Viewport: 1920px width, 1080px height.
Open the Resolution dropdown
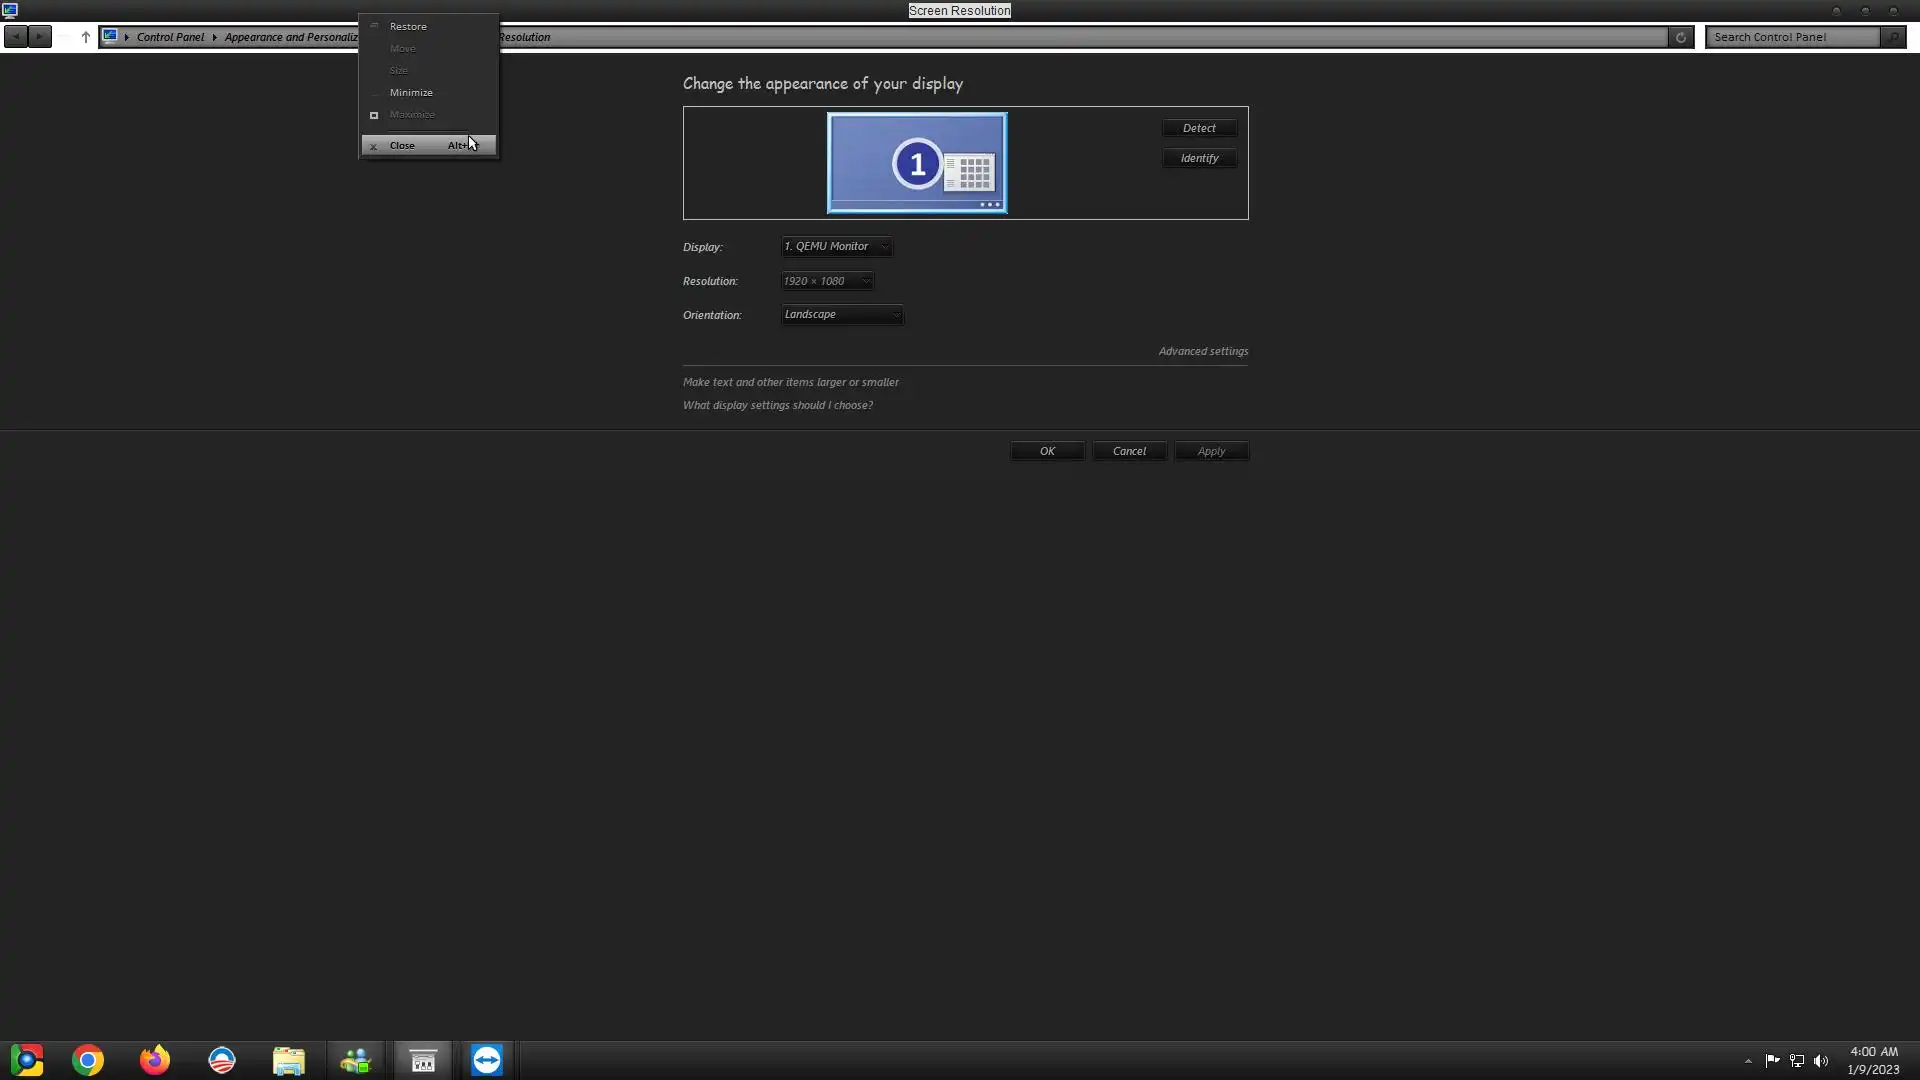click(x=826, y=281)
